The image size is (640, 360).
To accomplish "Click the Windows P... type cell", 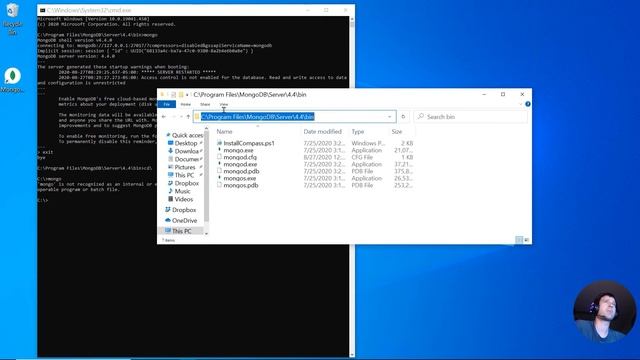I will 368,143.
